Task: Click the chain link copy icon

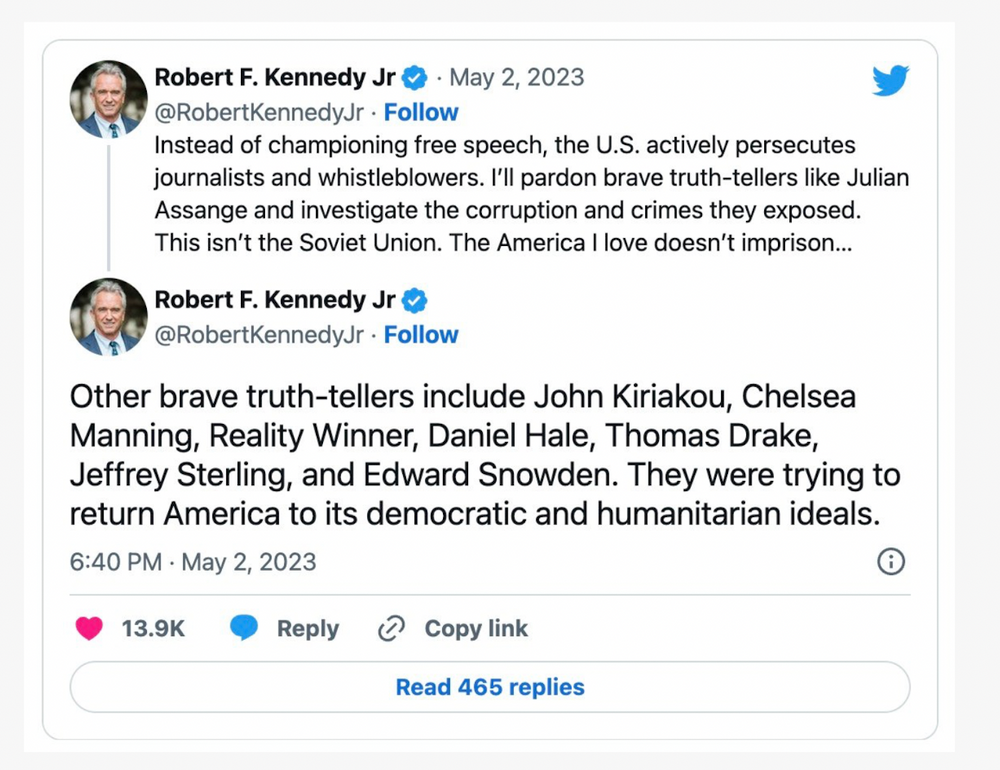Action: [391, 628]
